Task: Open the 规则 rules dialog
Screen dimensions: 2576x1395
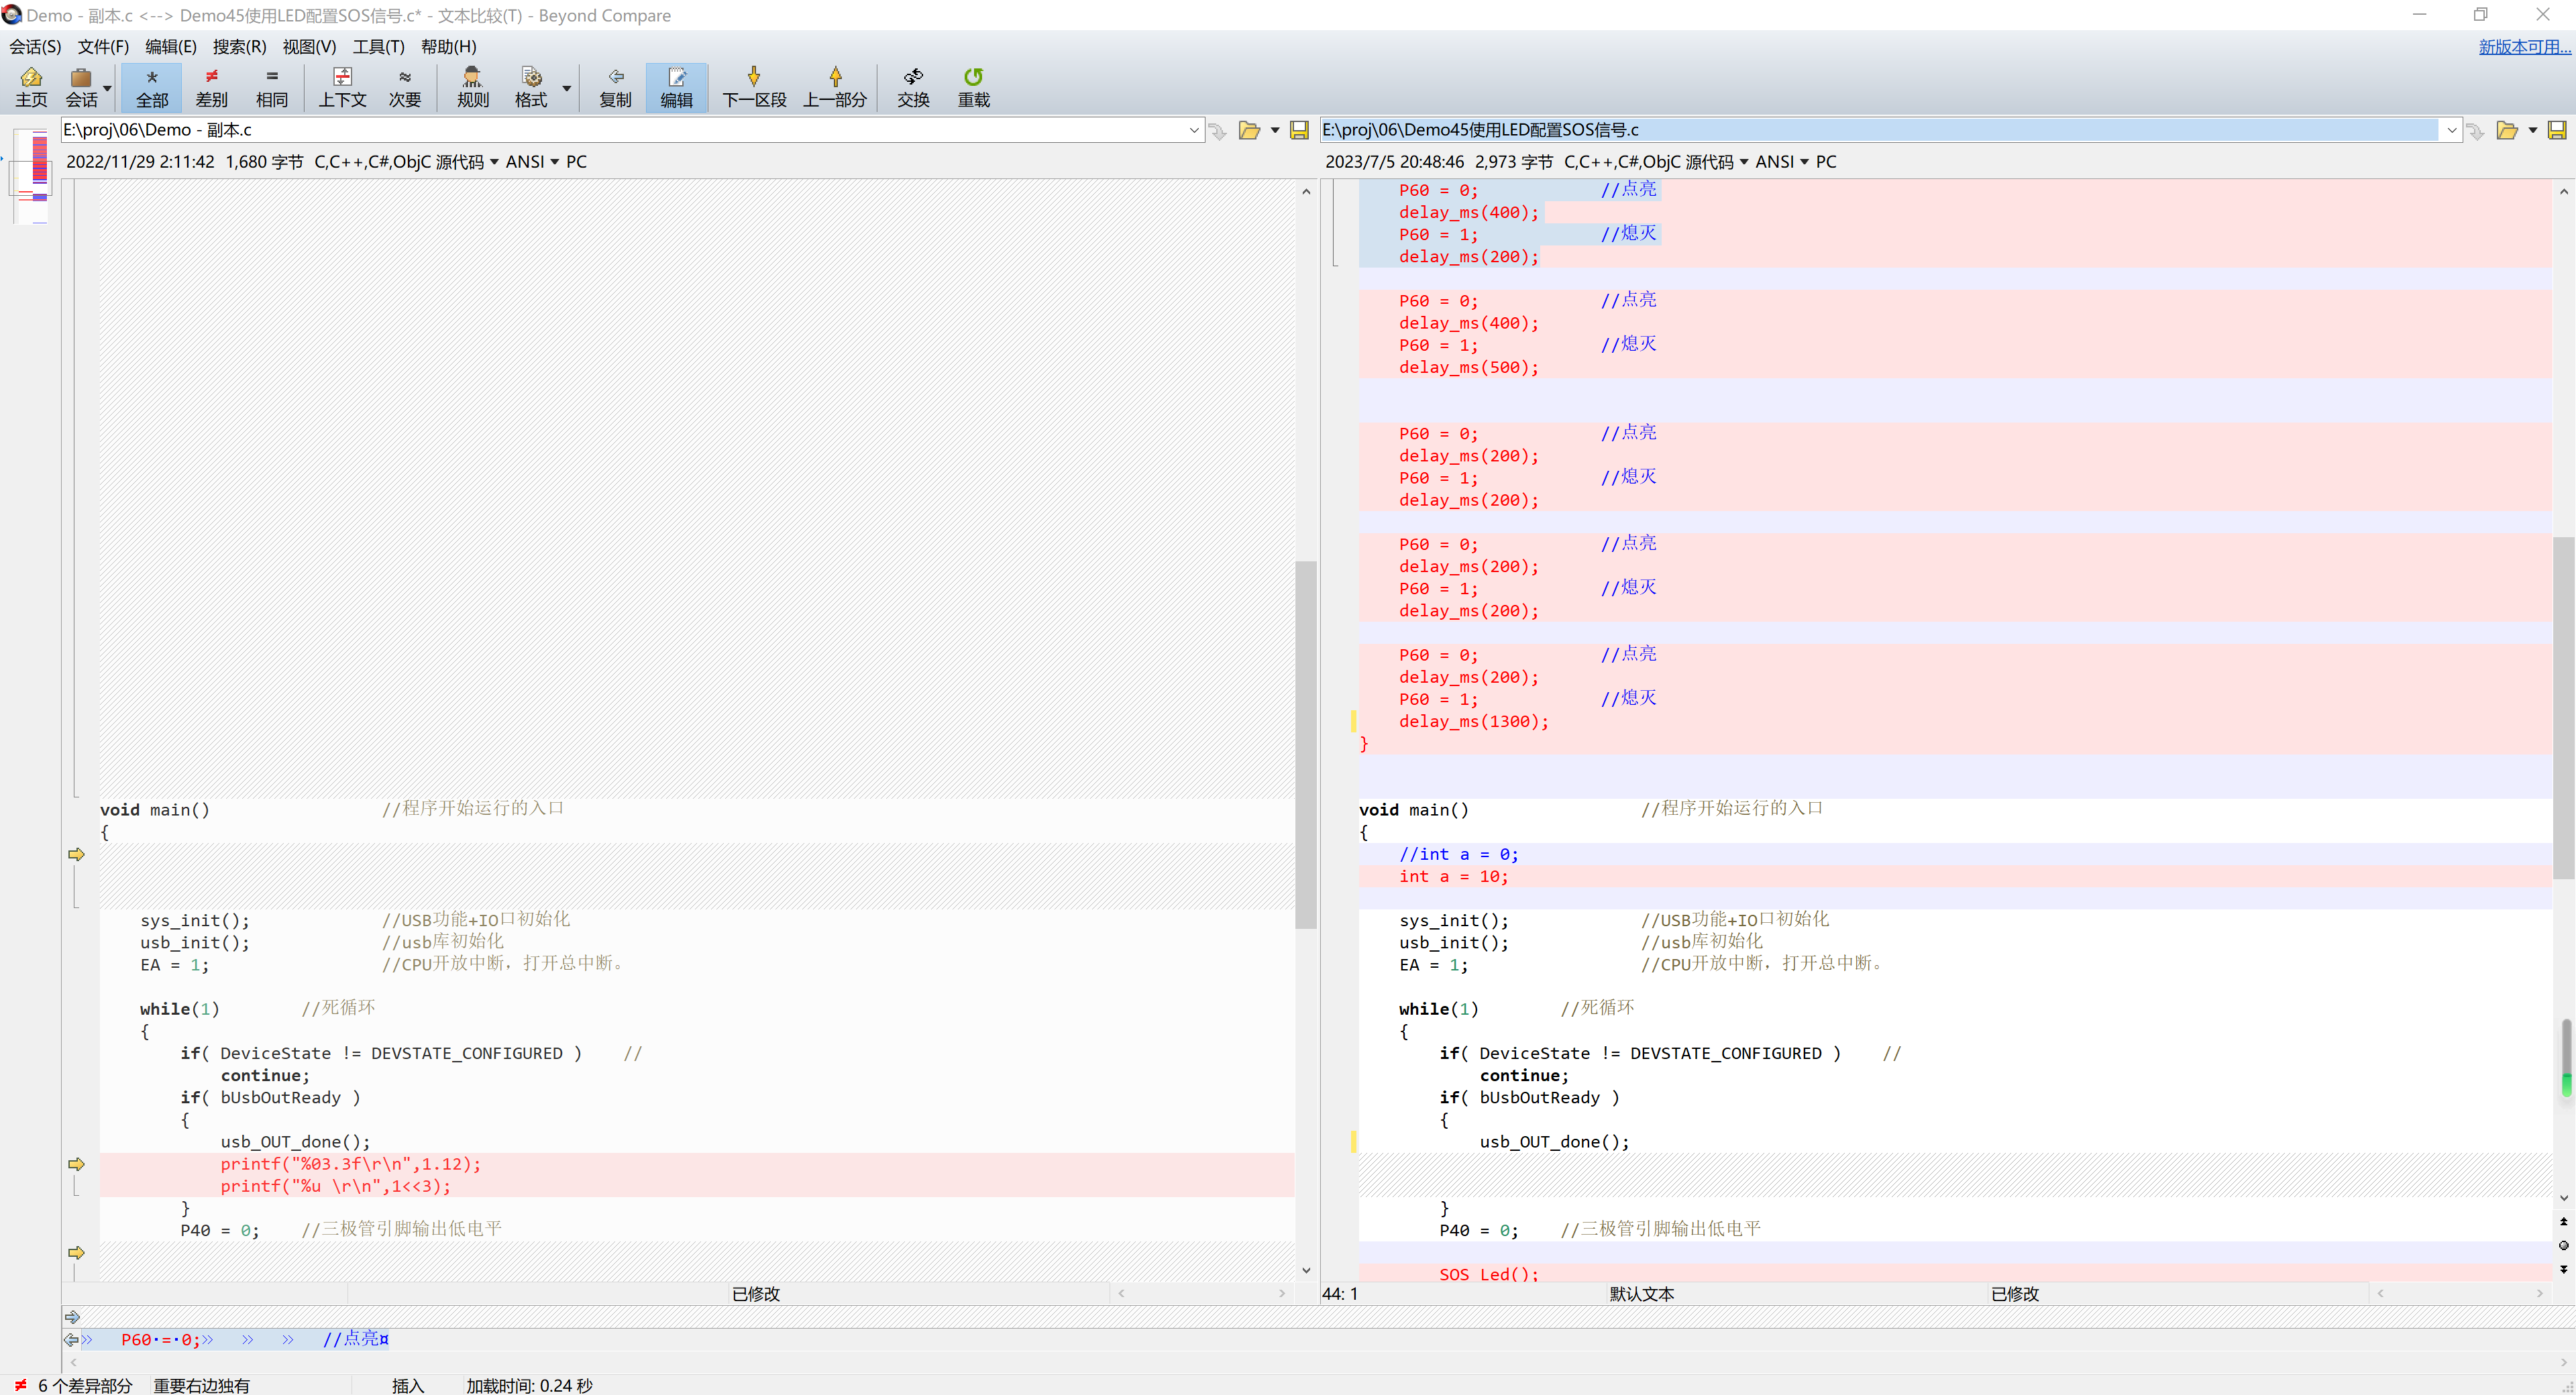Action: pos(472,87)
